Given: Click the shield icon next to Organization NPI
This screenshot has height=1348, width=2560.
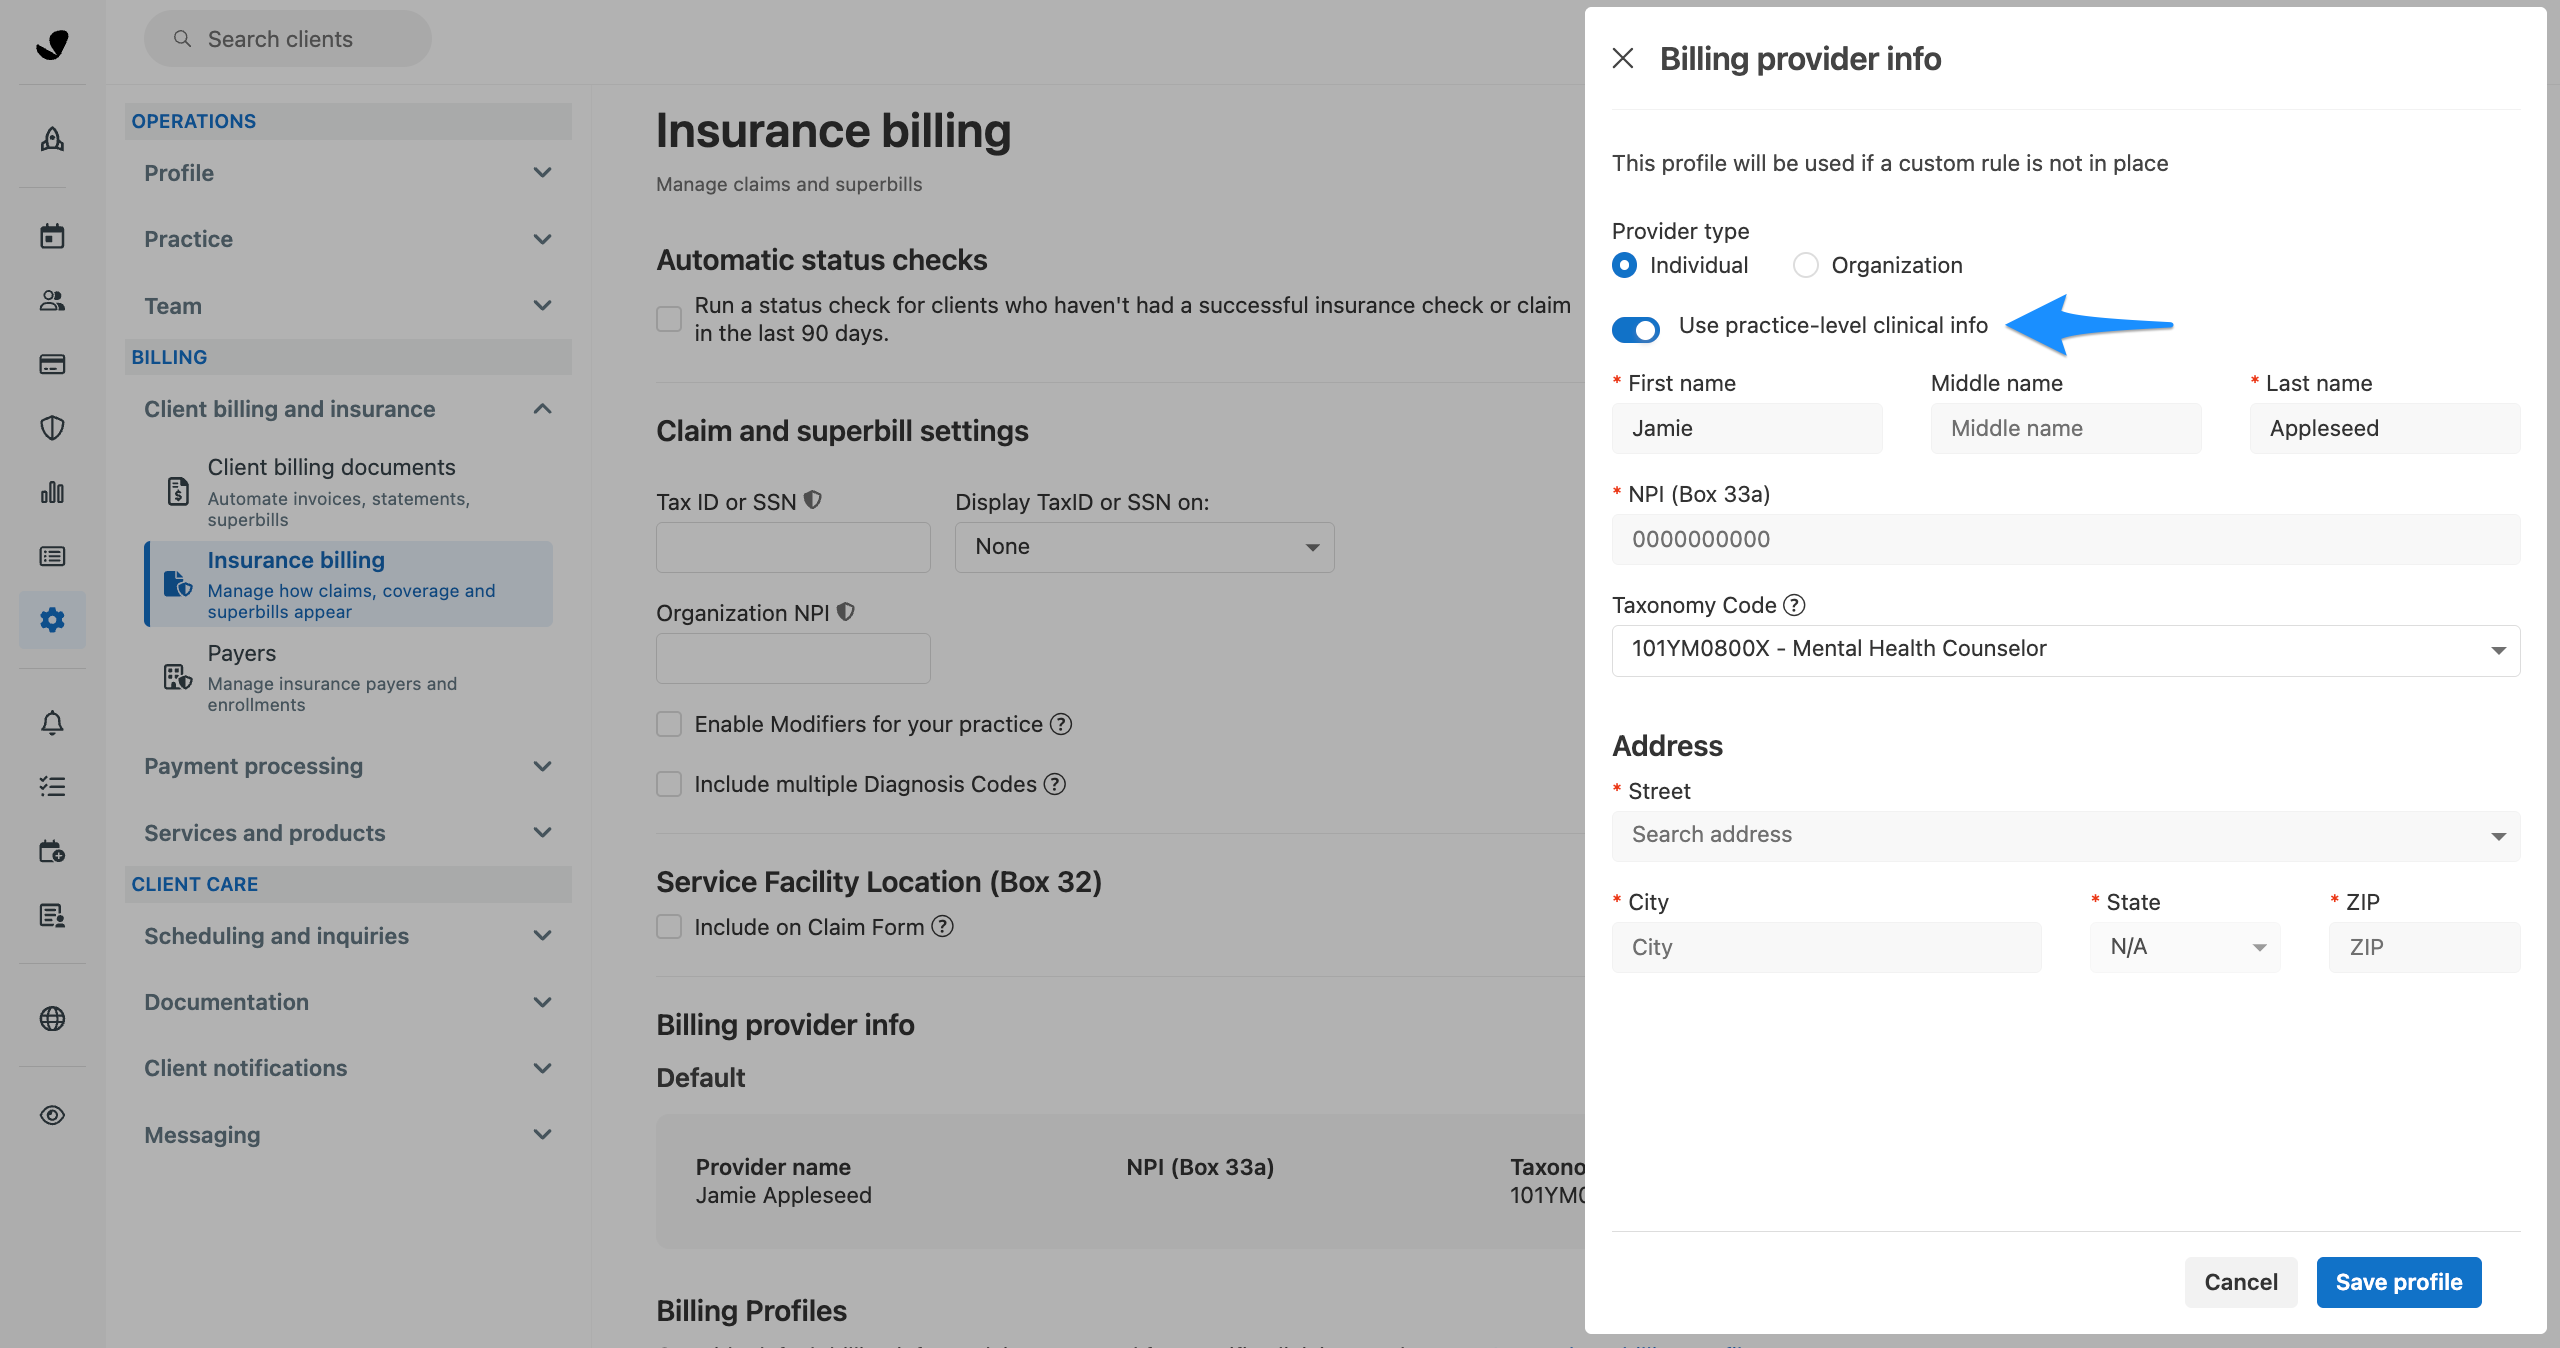Looking at the screenshot, I should (846, 611).
